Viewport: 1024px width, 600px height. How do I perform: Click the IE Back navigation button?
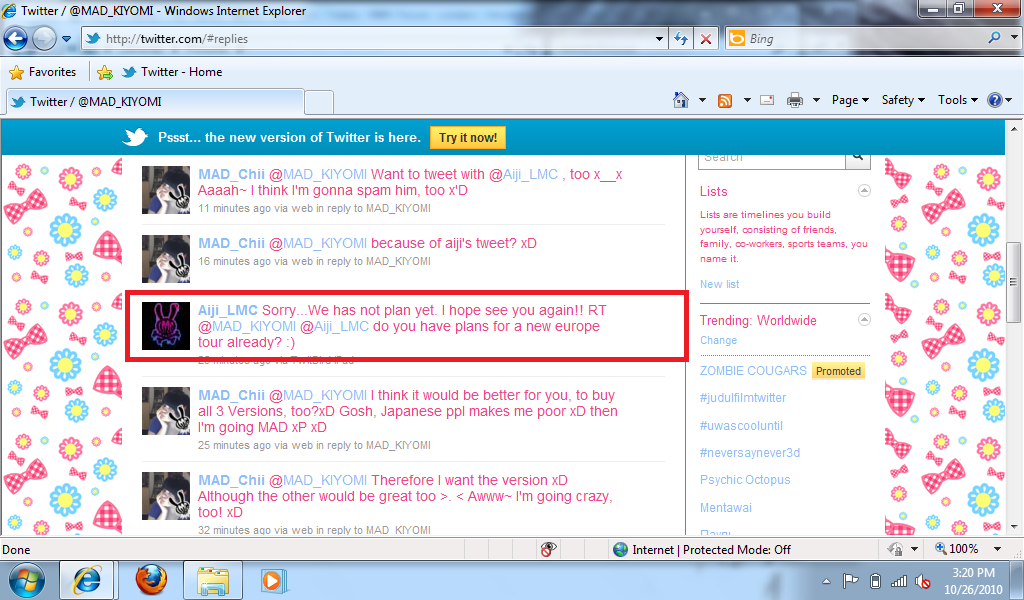coord(16,39)
